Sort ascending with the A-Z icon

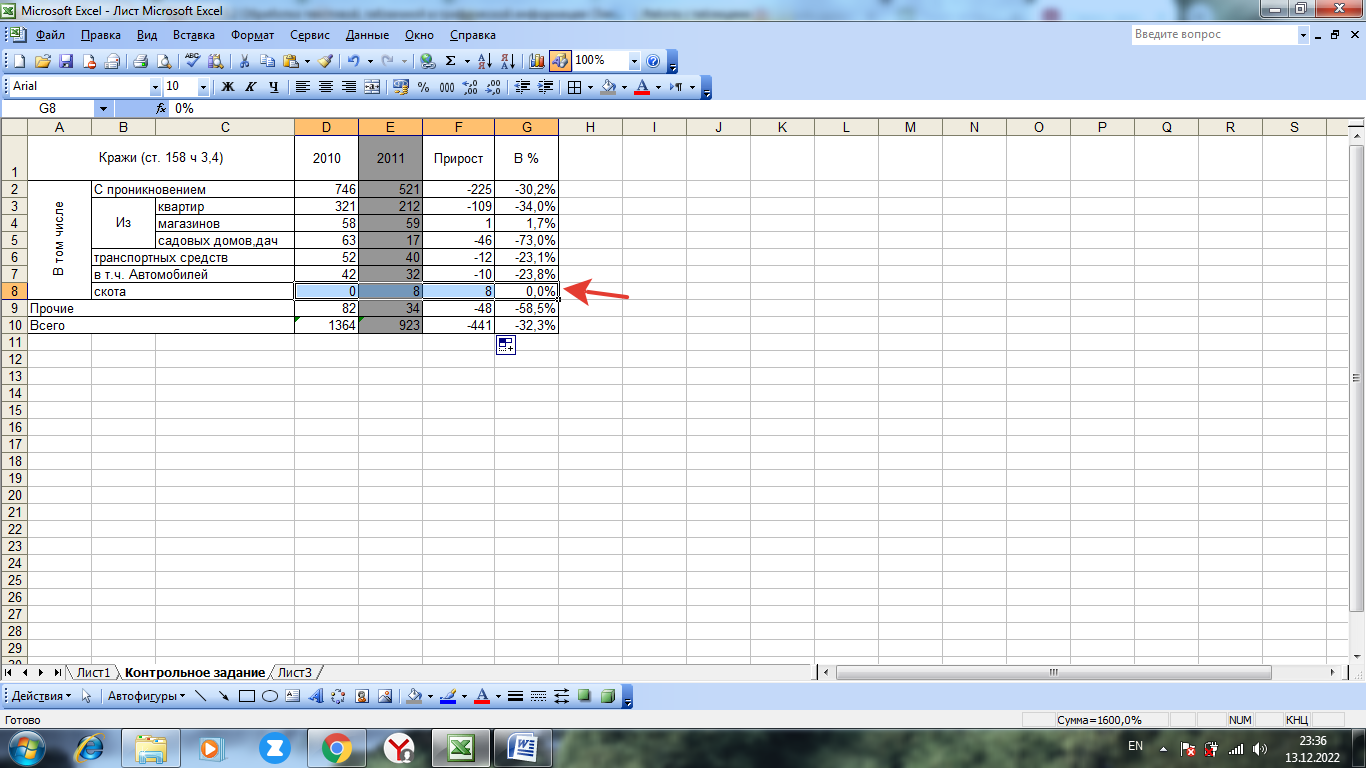tap(484, 61)
